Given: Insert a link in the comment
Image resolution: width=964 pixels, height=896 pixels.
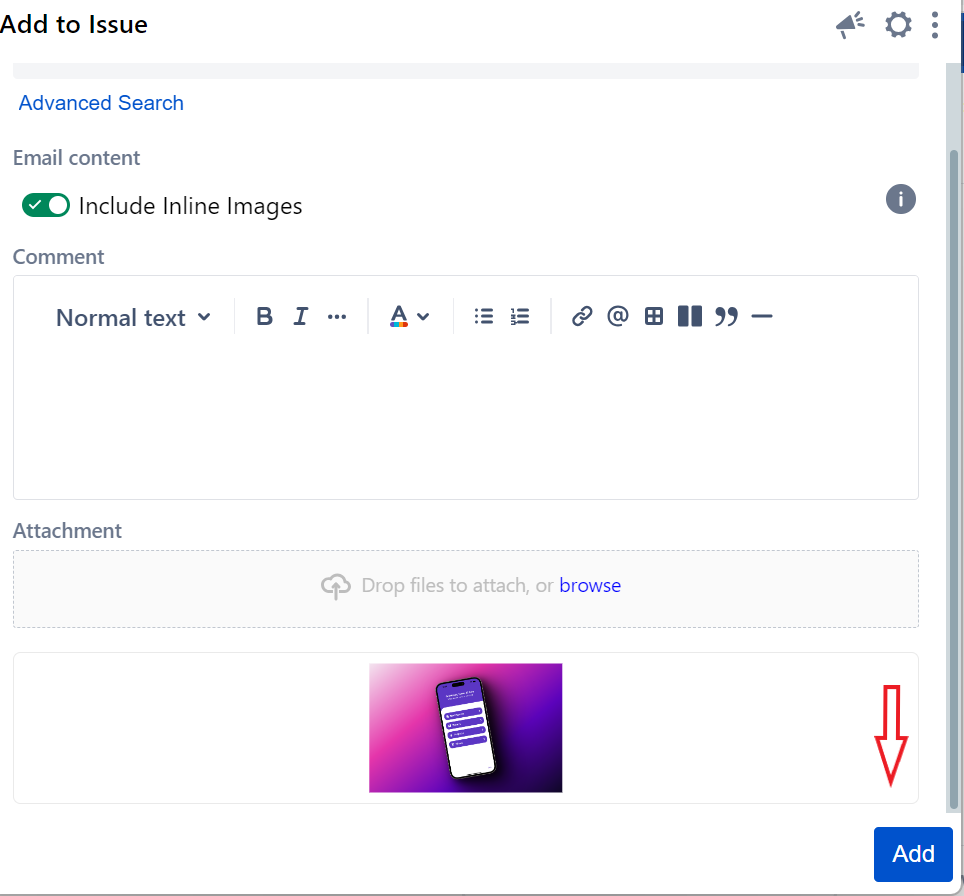Looking at the screenshot, I should pyautogui.click(x=582, y=317).
